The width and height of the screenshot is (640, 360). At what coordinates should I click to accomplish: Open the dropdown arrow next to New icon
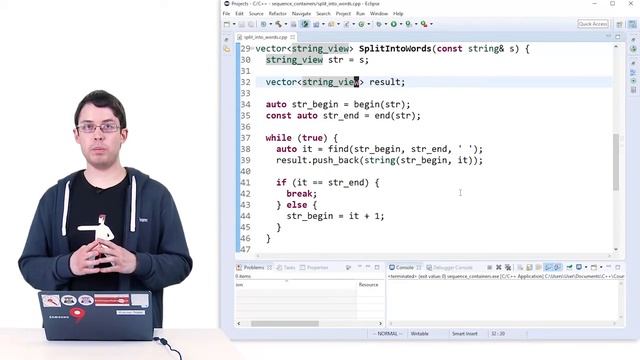click(x=234, y=24)
